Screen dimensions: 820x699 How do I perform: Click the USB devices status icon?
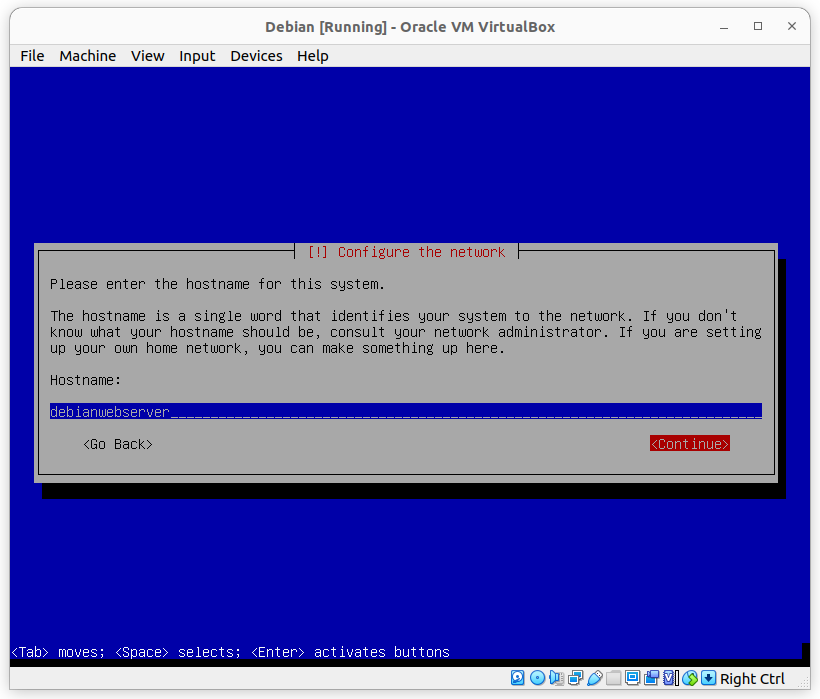tap(594, 678)
